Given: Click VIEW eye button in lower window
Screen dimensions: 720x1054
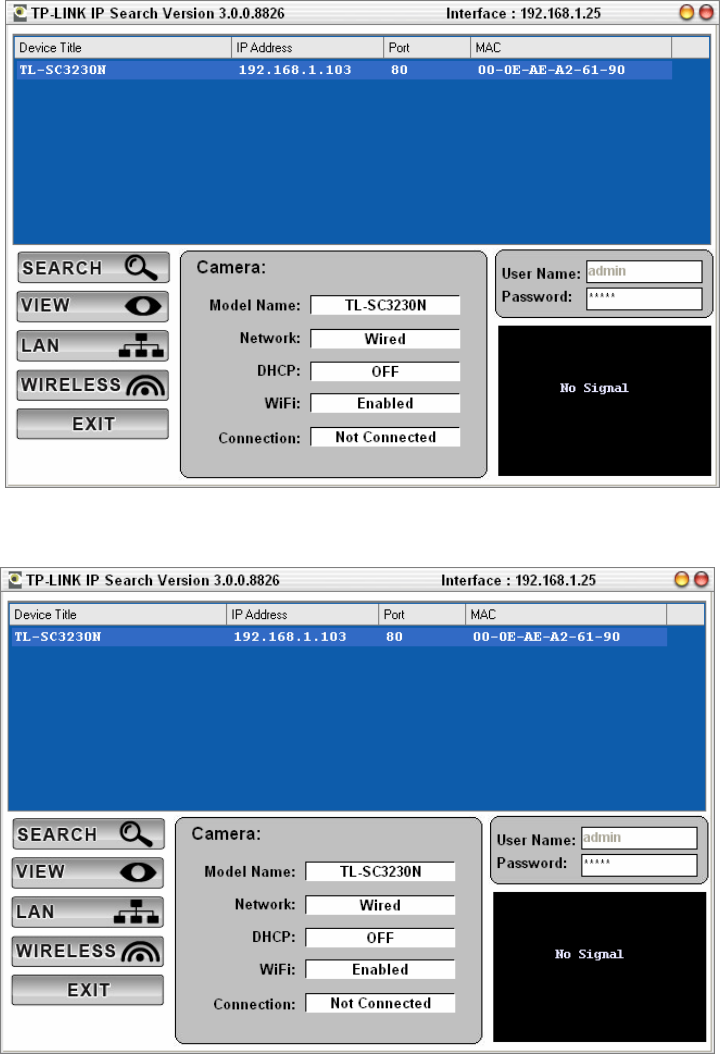Looking at the screenshot, I should tap(88, 873).
